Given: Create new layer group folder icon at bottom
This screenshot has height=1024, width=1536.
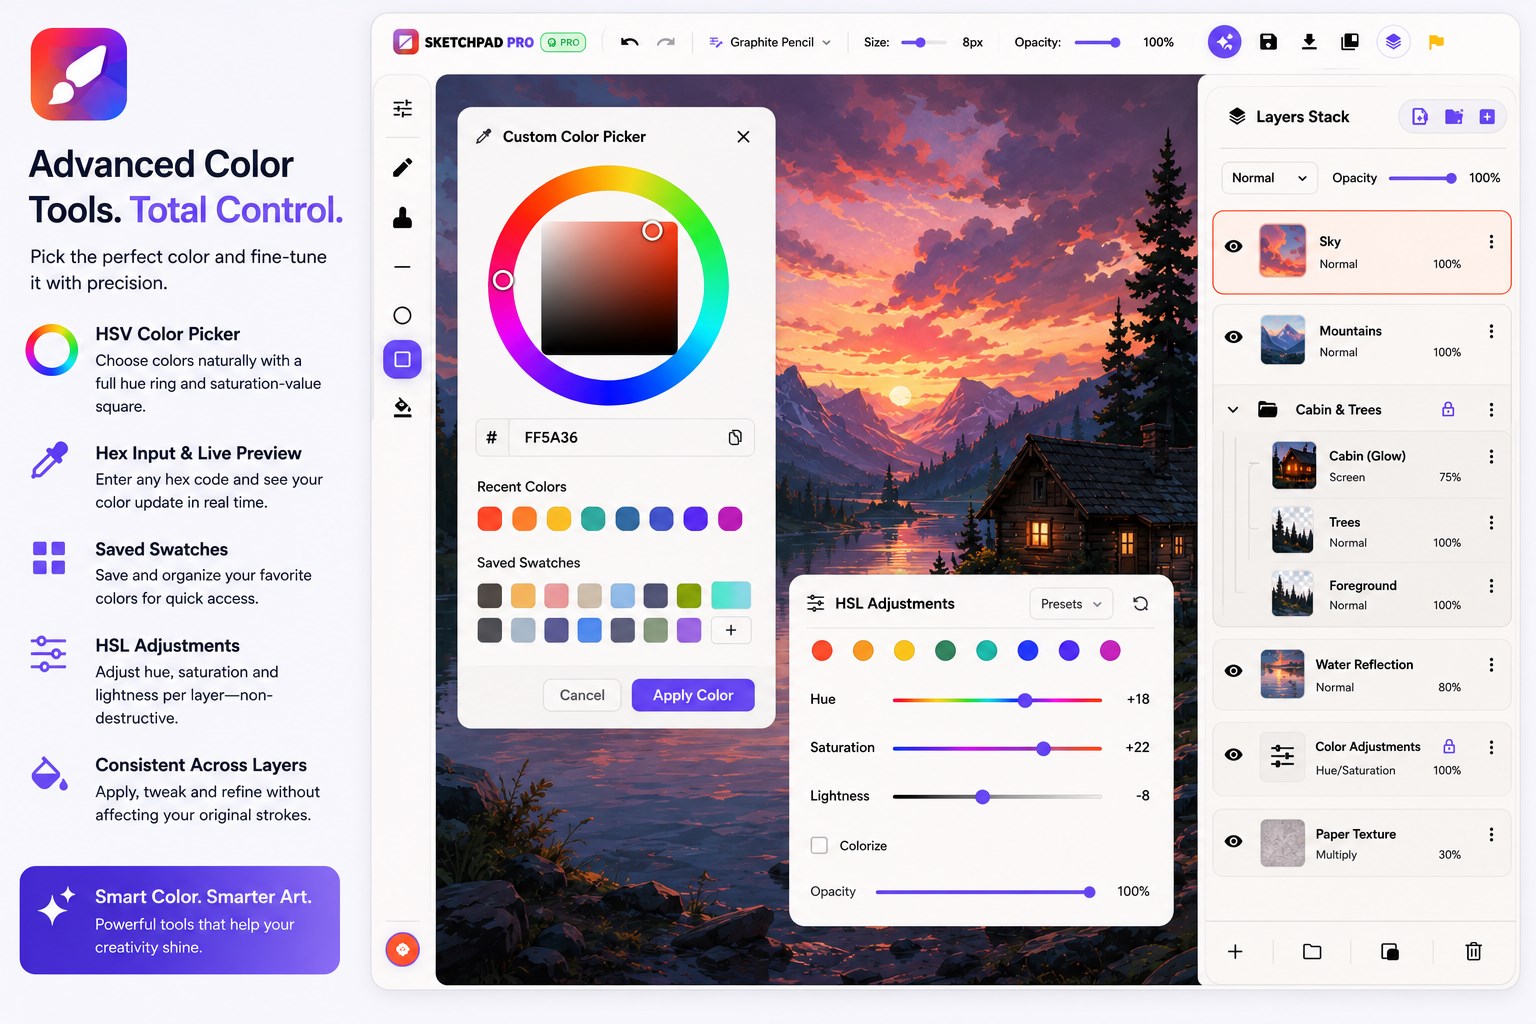Looking at the screenshot, I should [1312, 951].
